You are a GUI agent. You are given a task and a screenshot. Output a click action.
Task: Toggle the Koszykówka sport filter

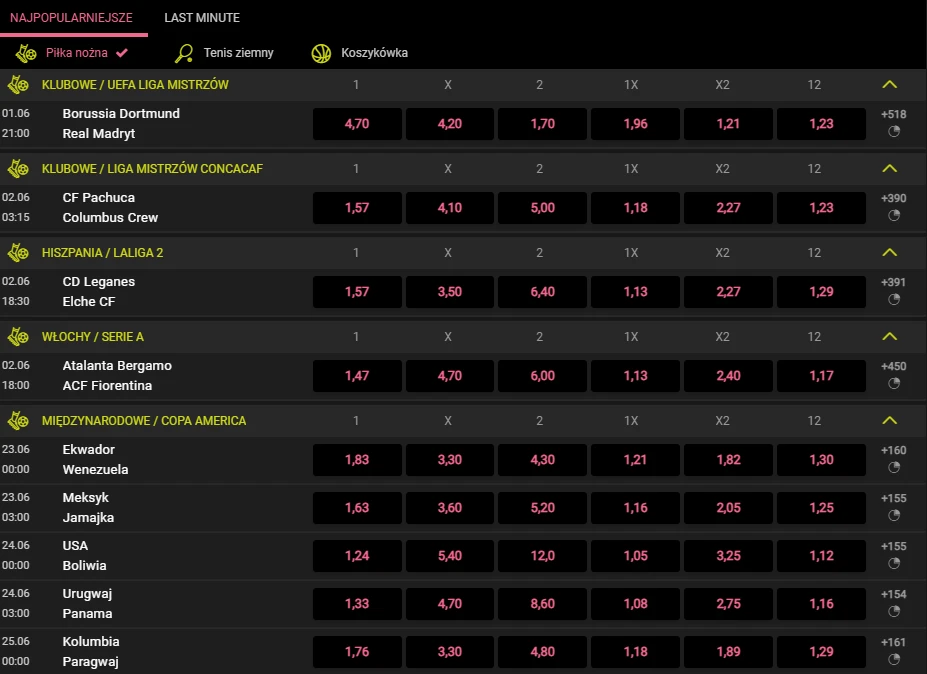[x=374, y=53]
